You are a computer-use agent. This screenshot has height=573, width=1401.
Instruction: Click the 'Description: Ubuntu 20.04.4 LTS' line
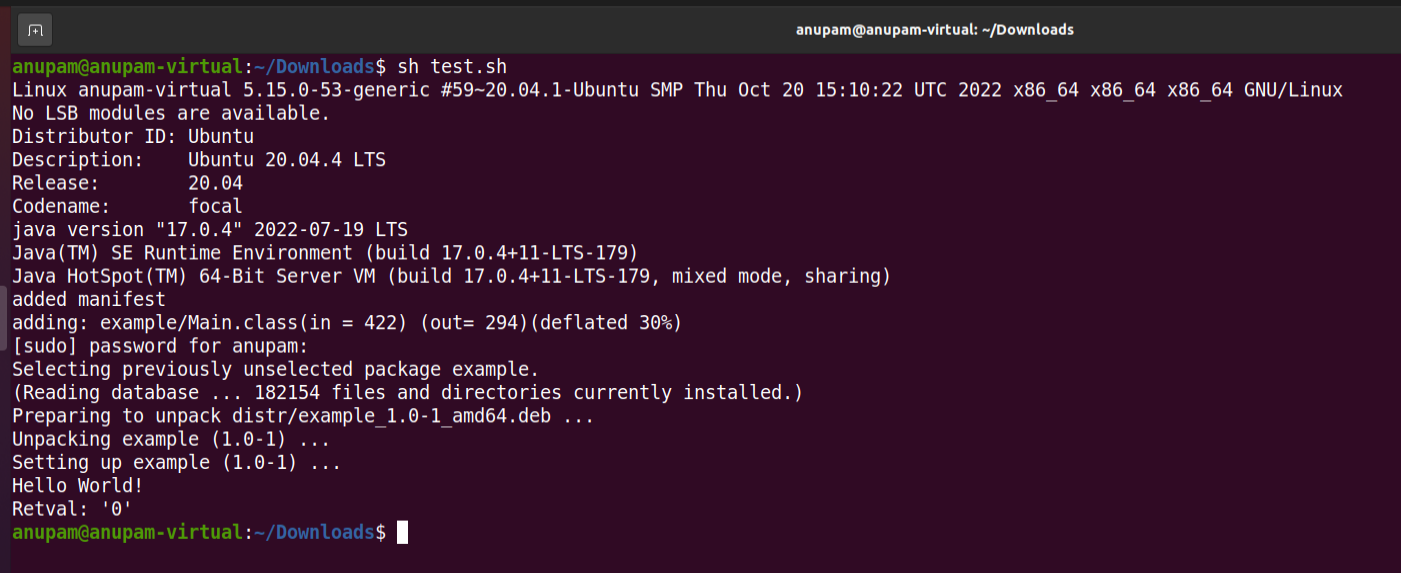pyautogui.click(x=198, y=160)
